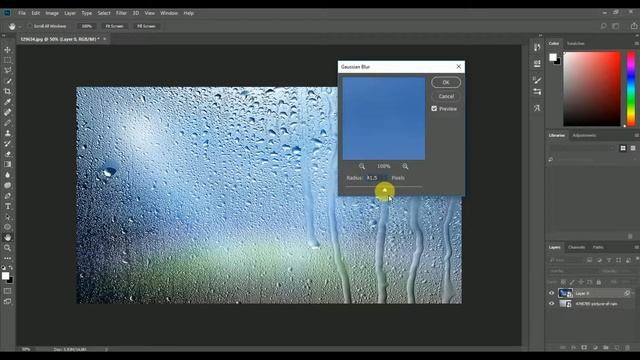
Task: Open the Select menu
Action: click(x=104, y=13)
